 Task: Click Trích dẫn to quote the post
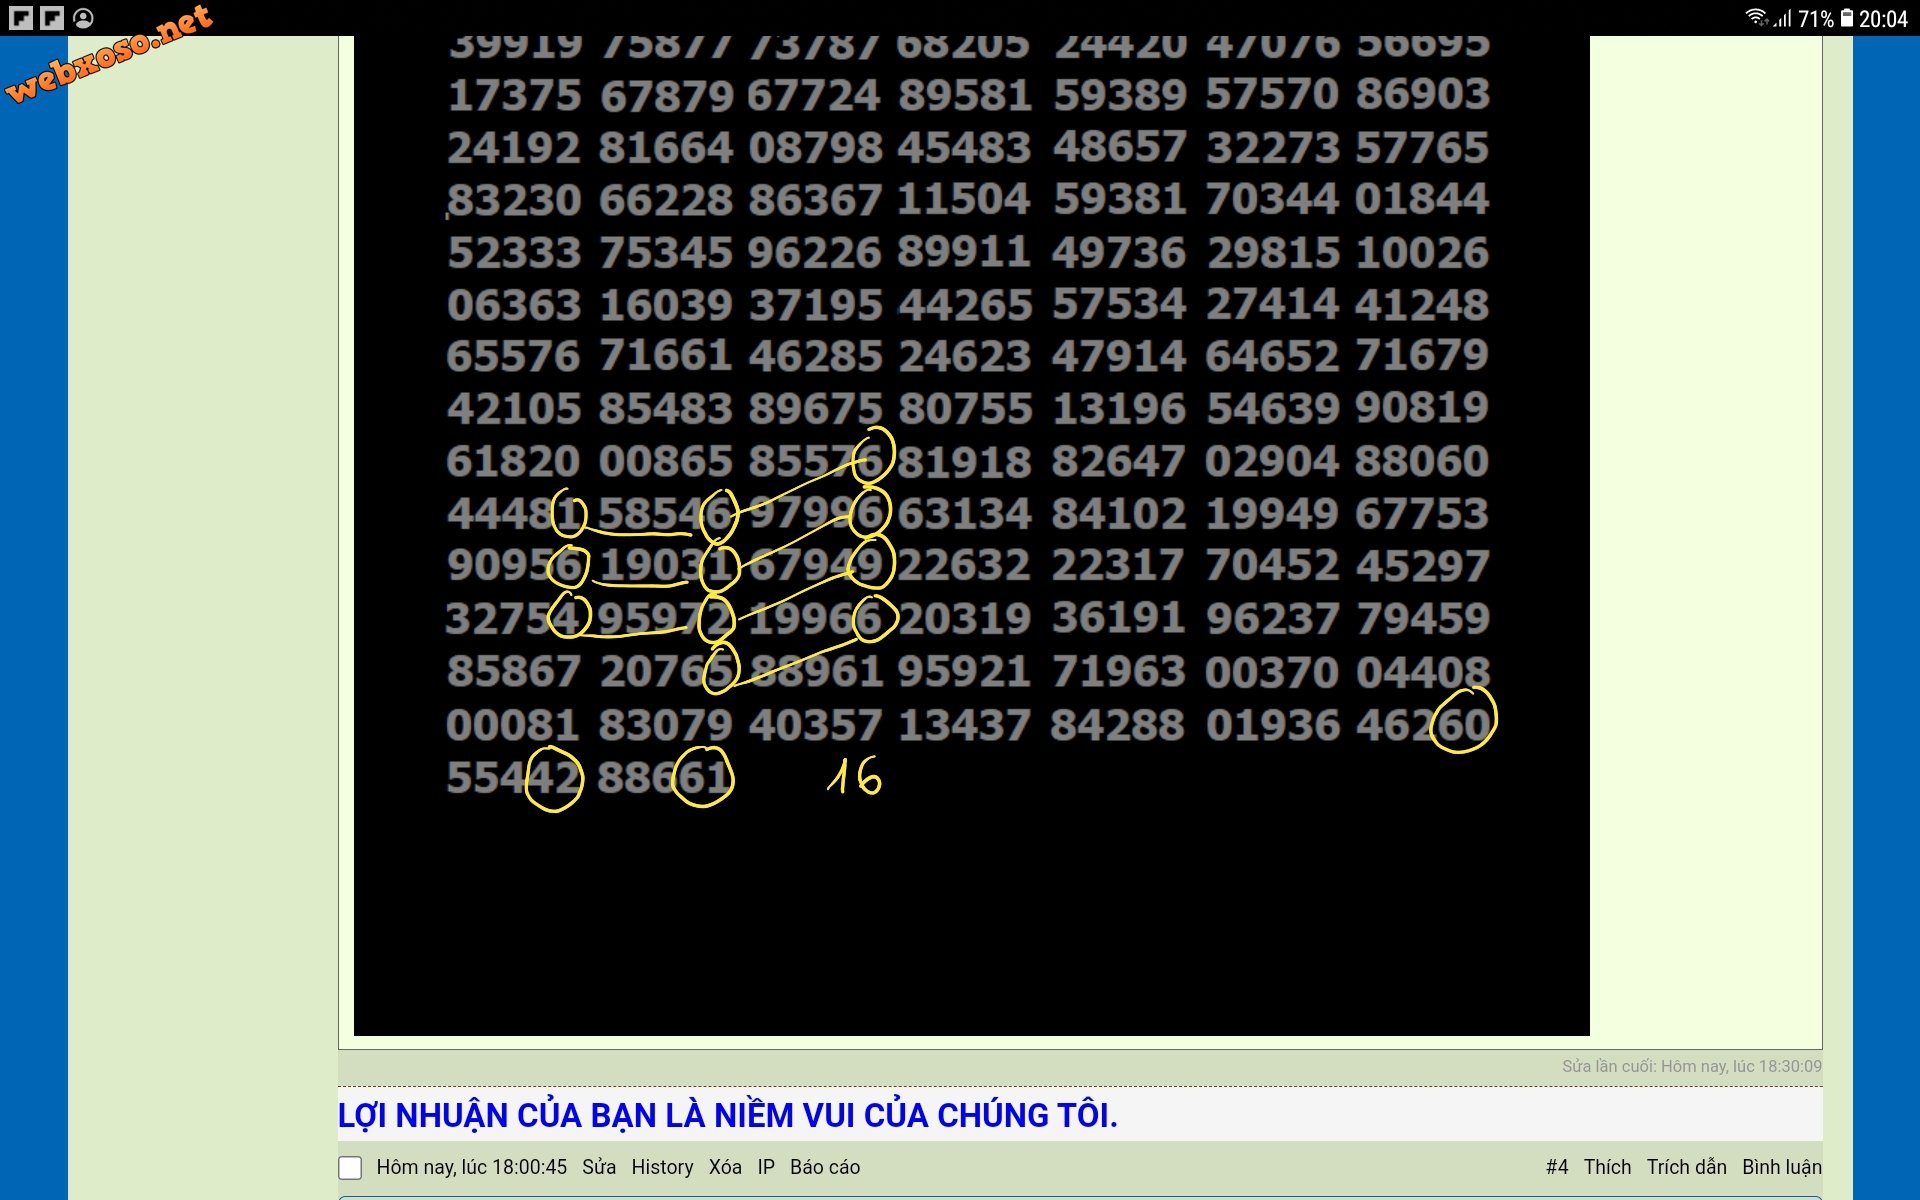click(x=1686, y=1167)
